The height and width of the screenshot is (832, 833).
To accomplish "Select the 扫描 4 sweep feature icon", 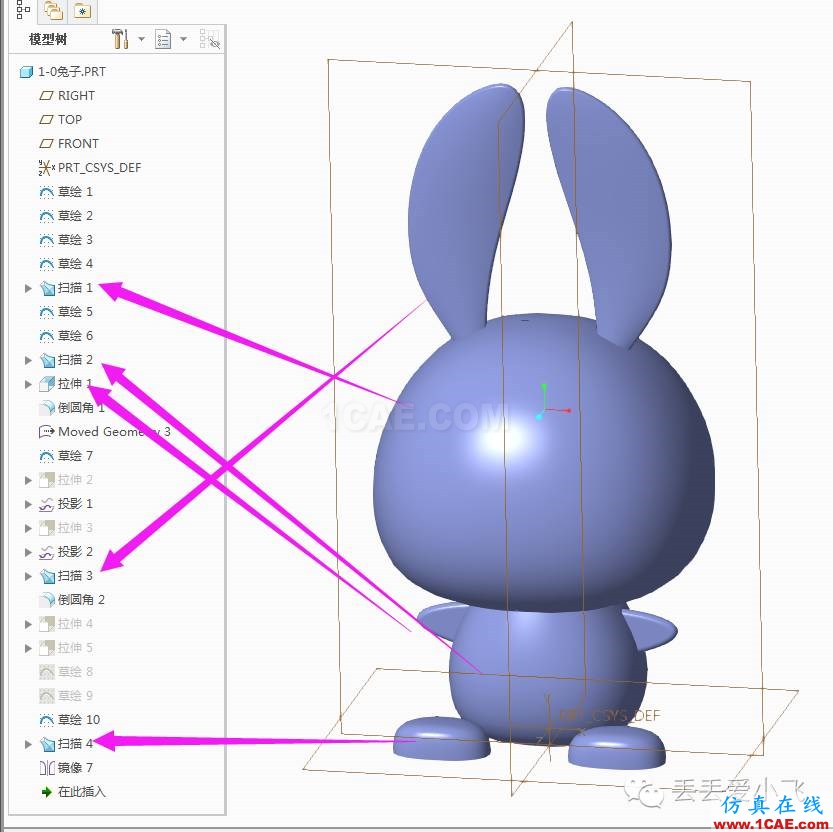I will tap(47, 744).
